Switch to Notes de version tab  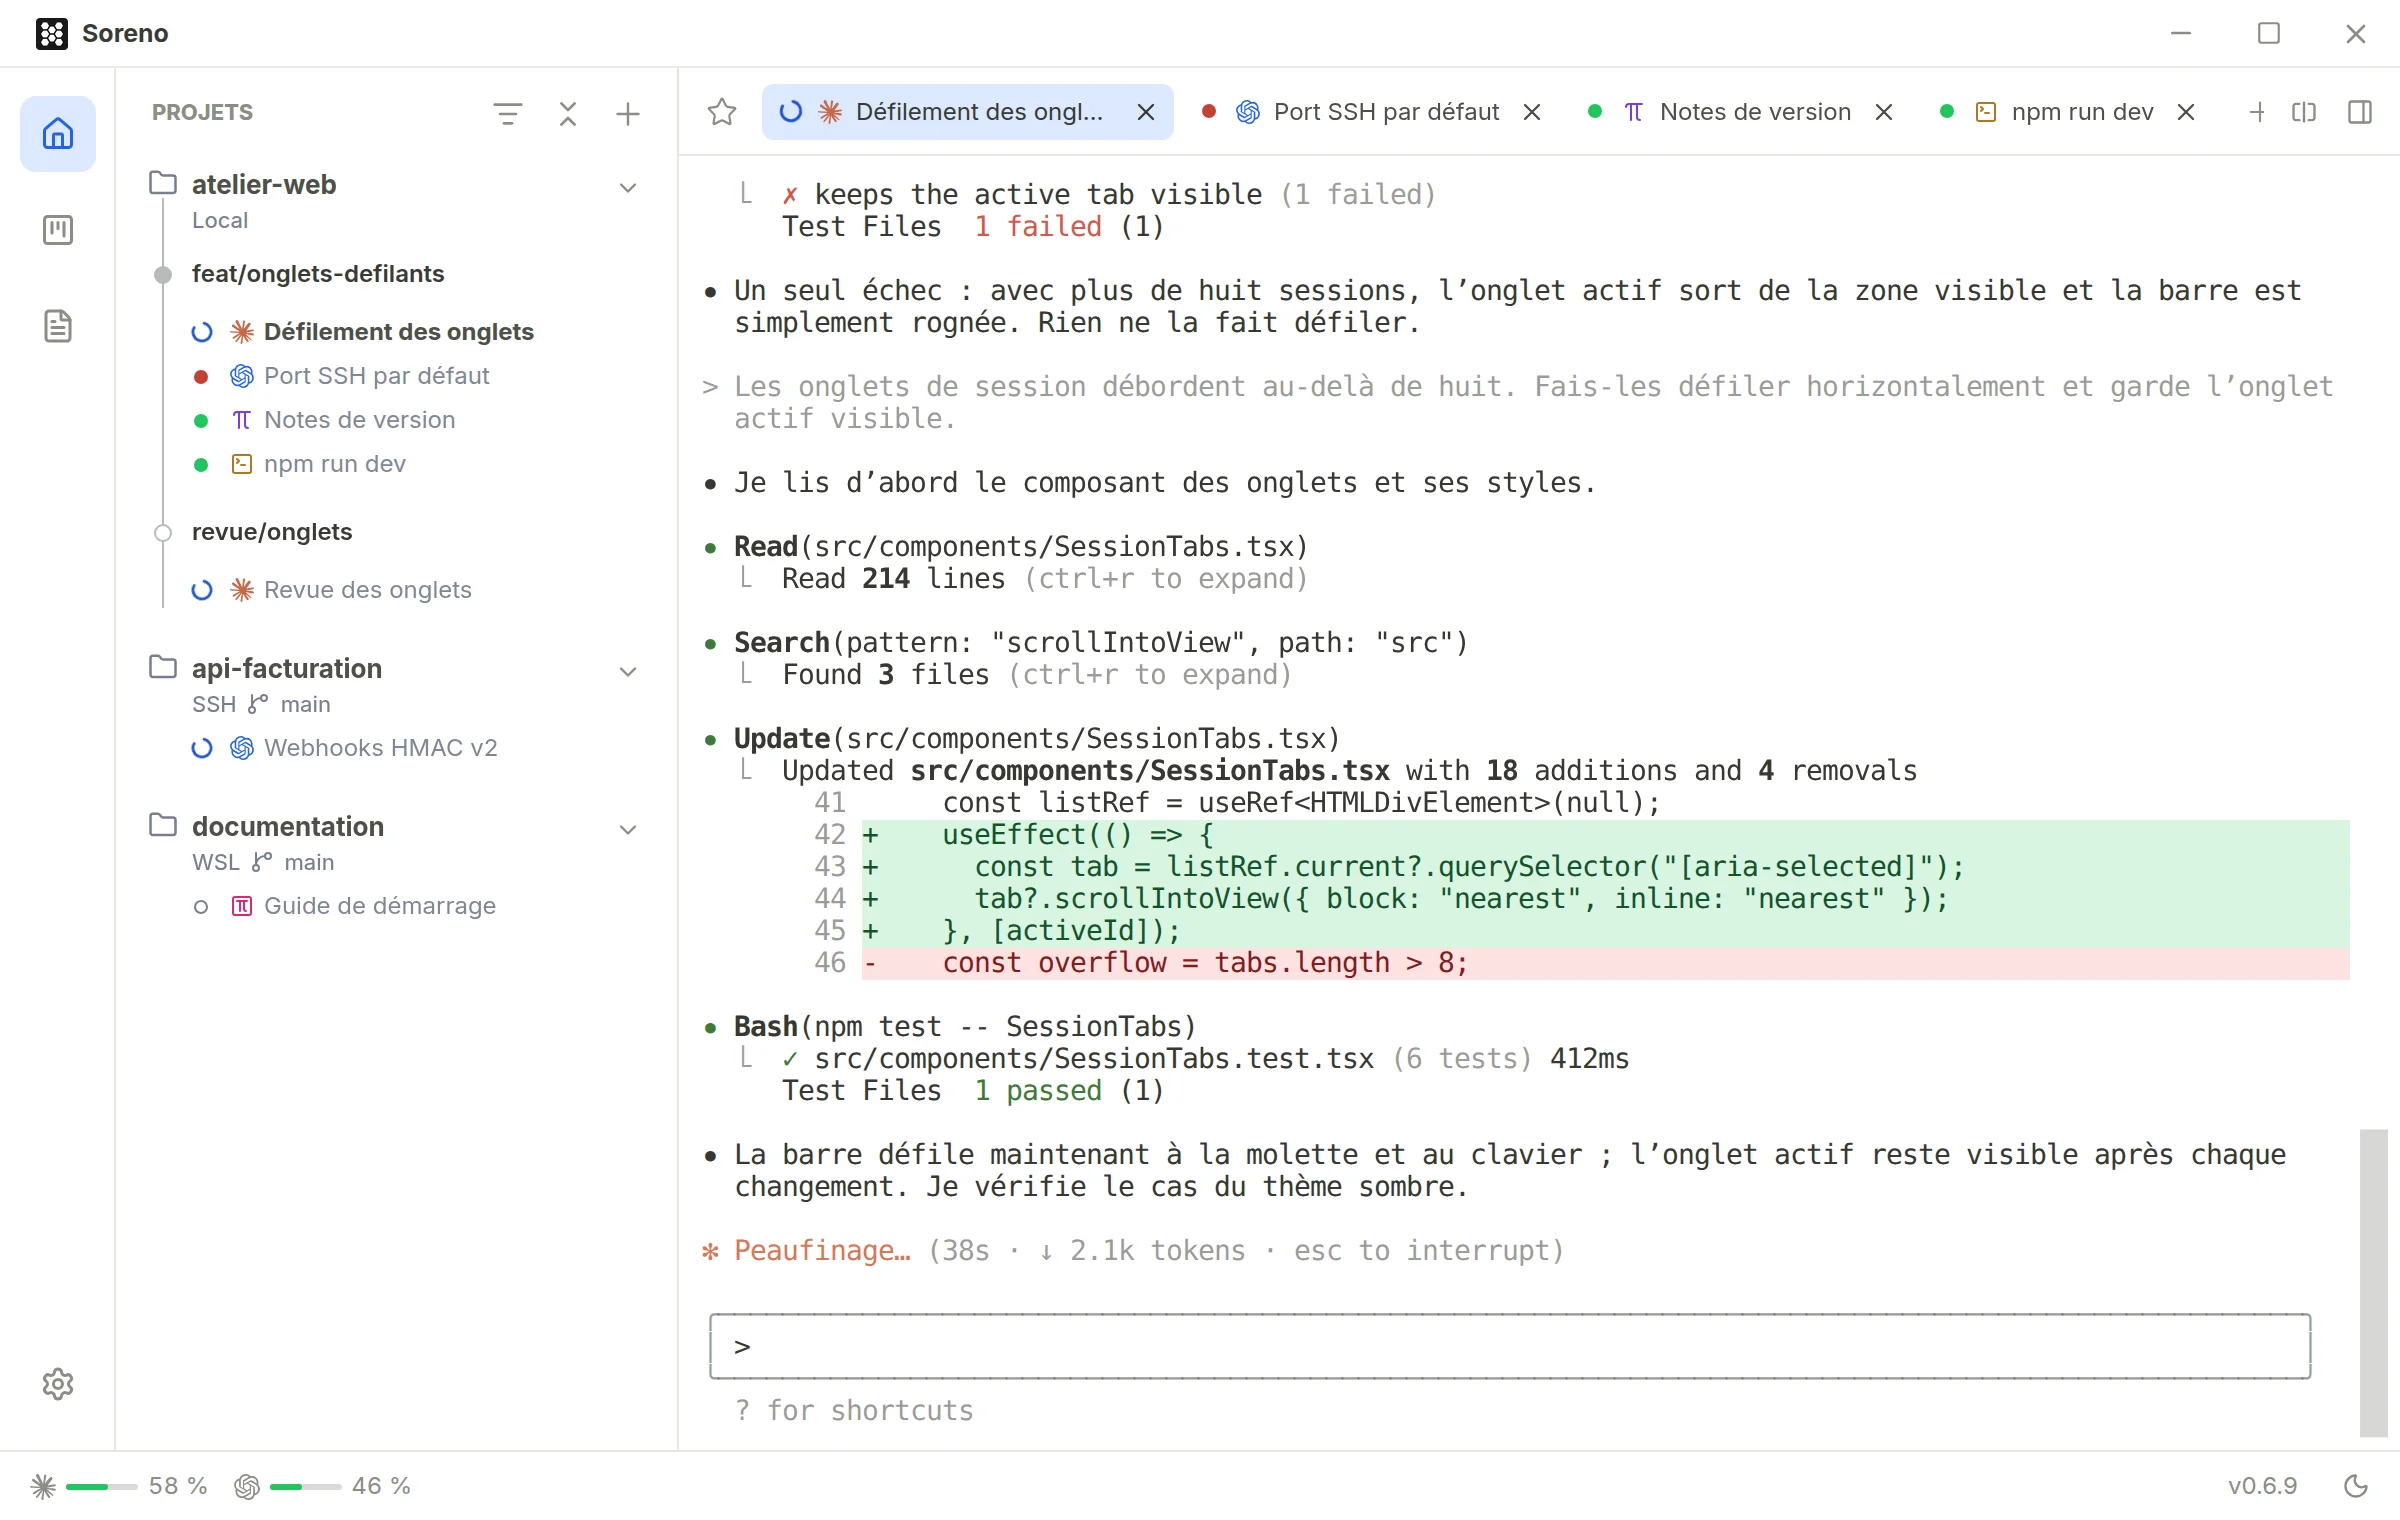pyautogui.click(x=1740, y=112)
